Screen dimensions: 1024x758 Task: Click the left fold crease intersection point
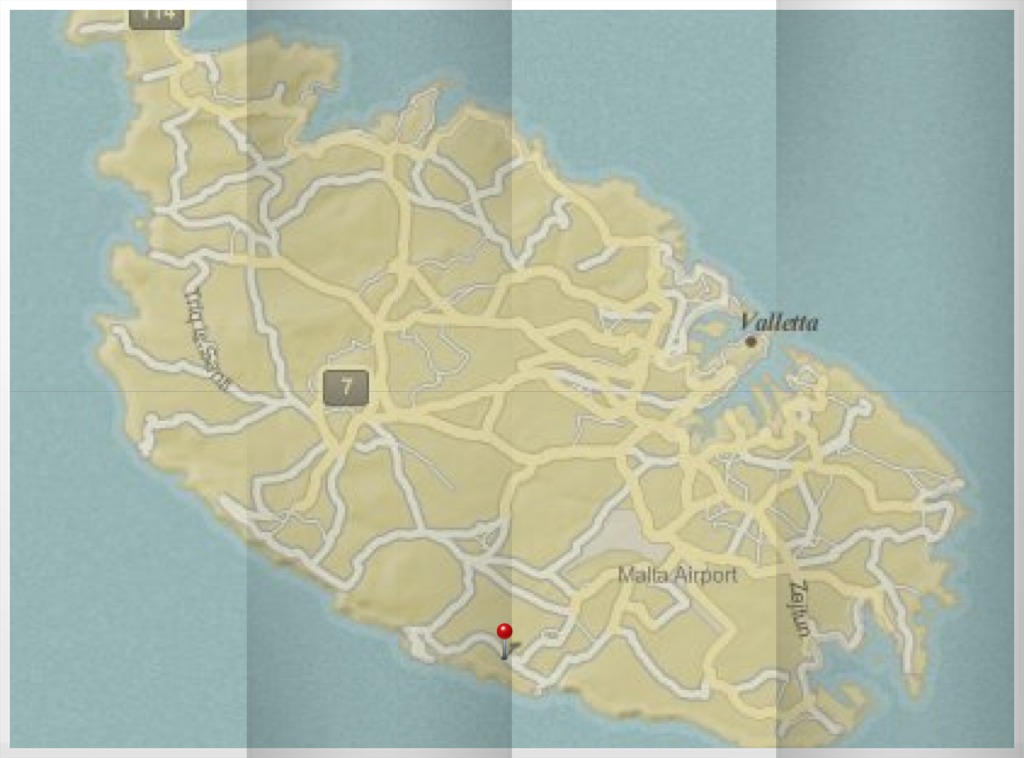tap(247, 390)
